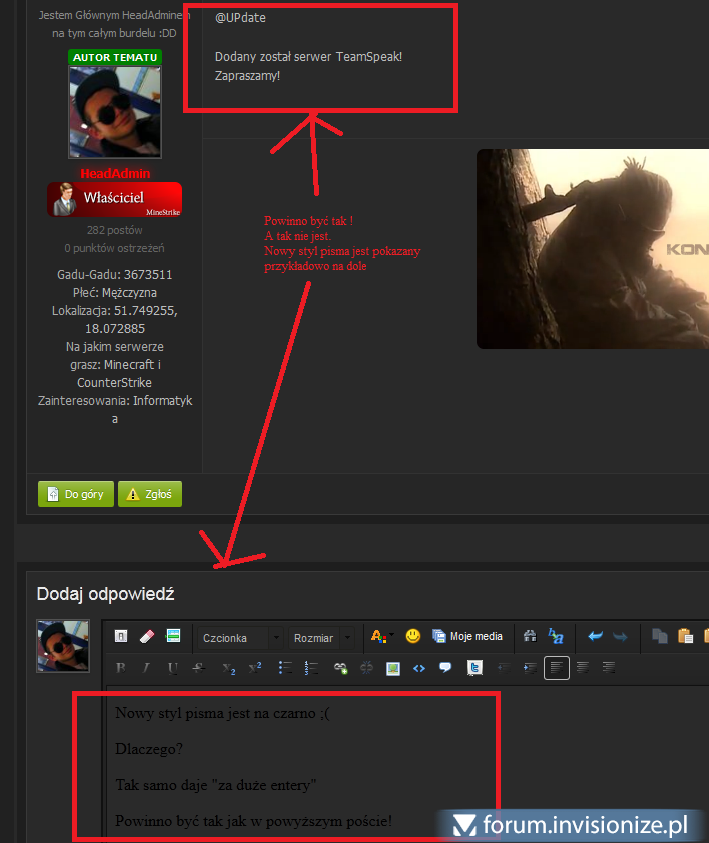The height and width of the screenshot is (843, 709).
Task: Click the eraser remove-formatting icon
Action: click(x=146, y=636)
